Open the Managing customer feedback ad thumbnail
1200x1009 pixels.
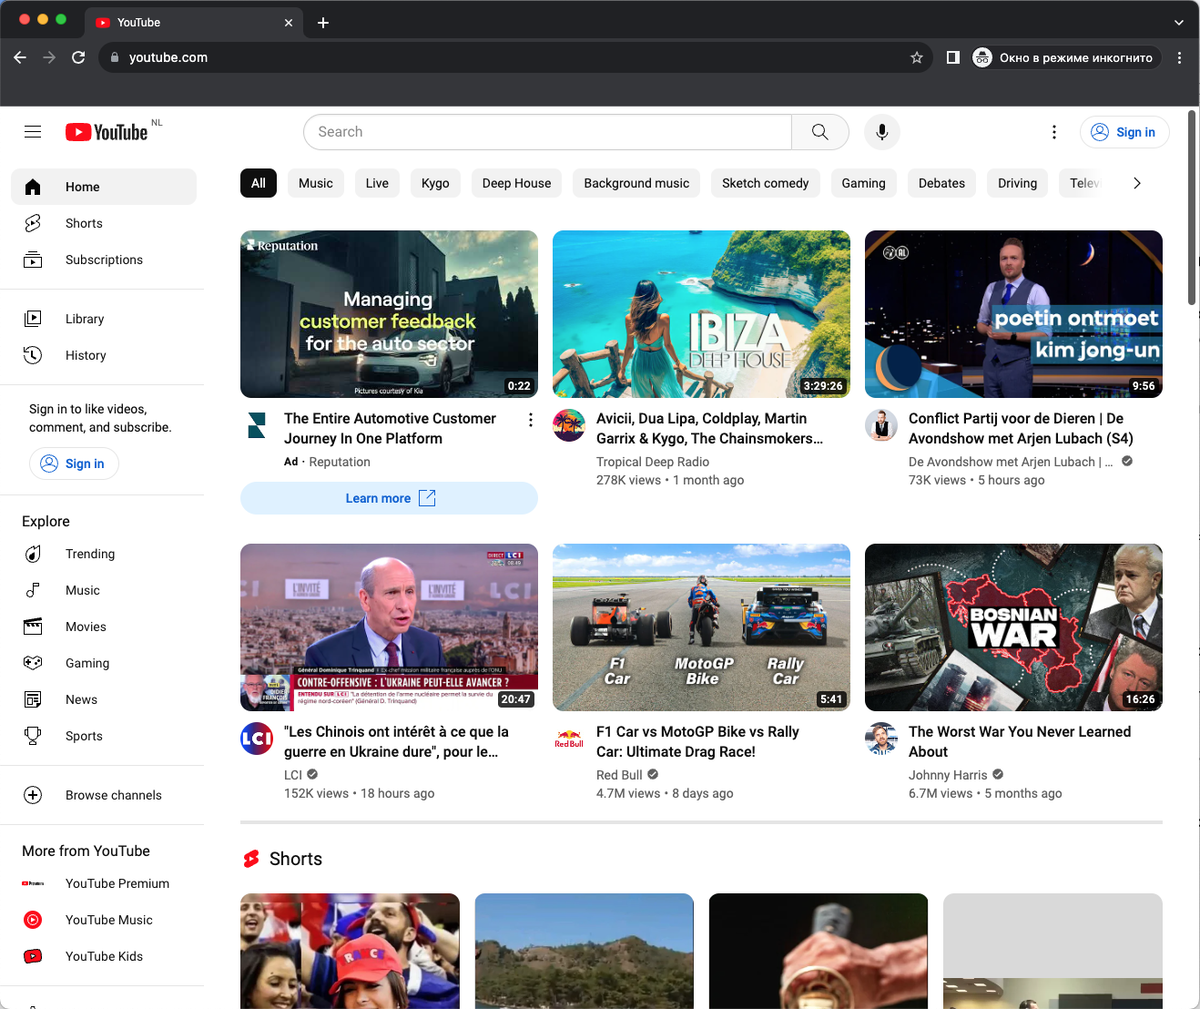click(x=389, y=314)
